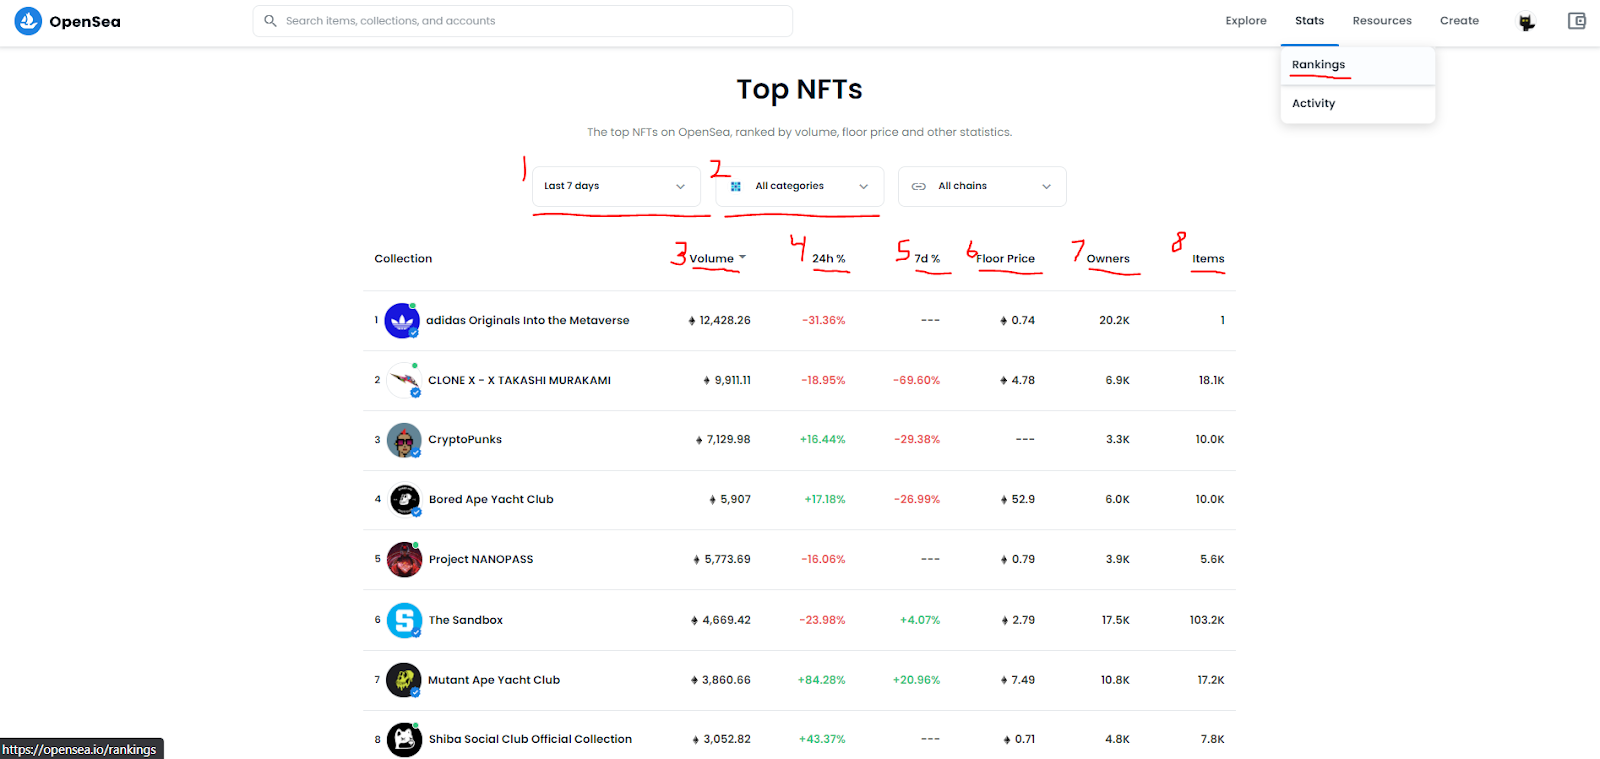Click the adidas Originals collection avatar

click(402, 321)
